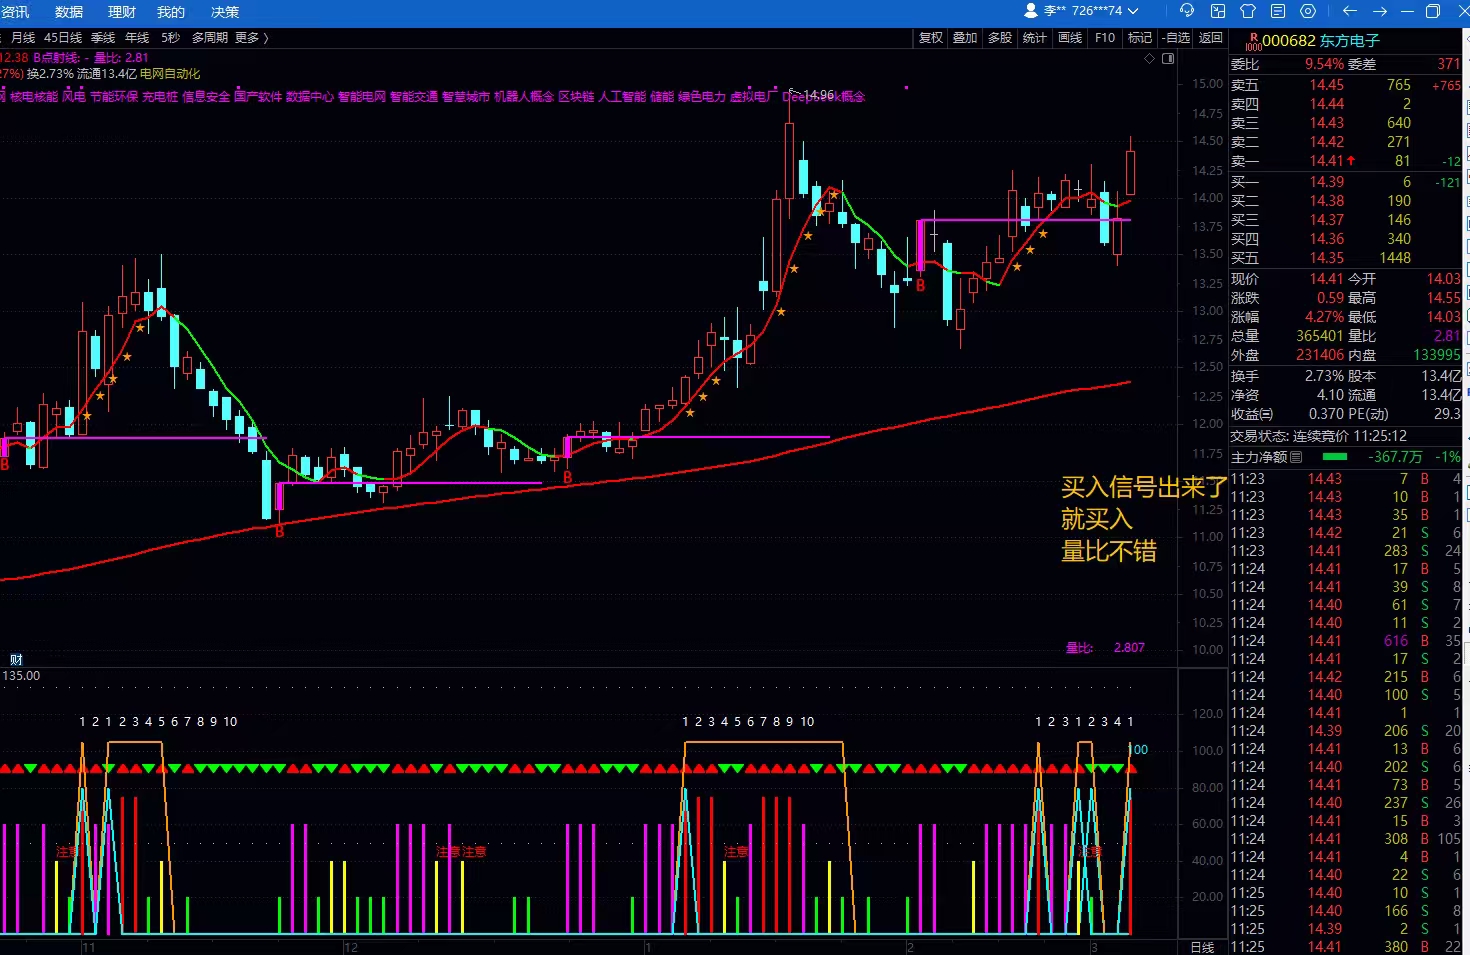This screenshot has width=1470, height=955.
Task: Open the 核电核能 concept tag
Action: tap(34, 97)
